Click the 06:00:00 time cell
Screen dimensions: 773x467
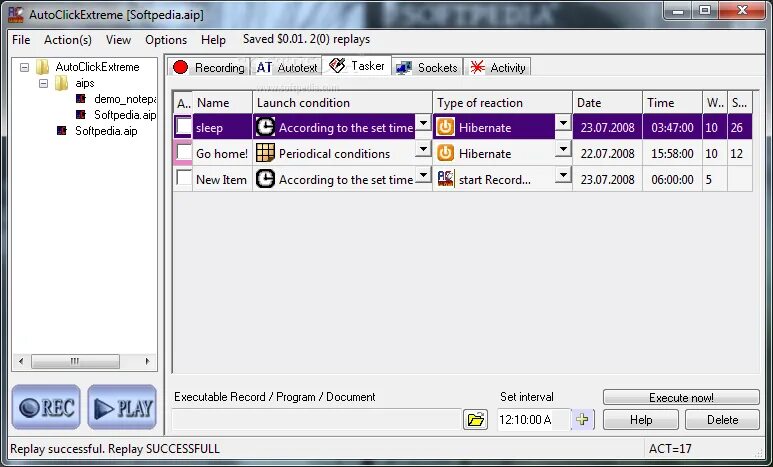(x=672, y=180)
